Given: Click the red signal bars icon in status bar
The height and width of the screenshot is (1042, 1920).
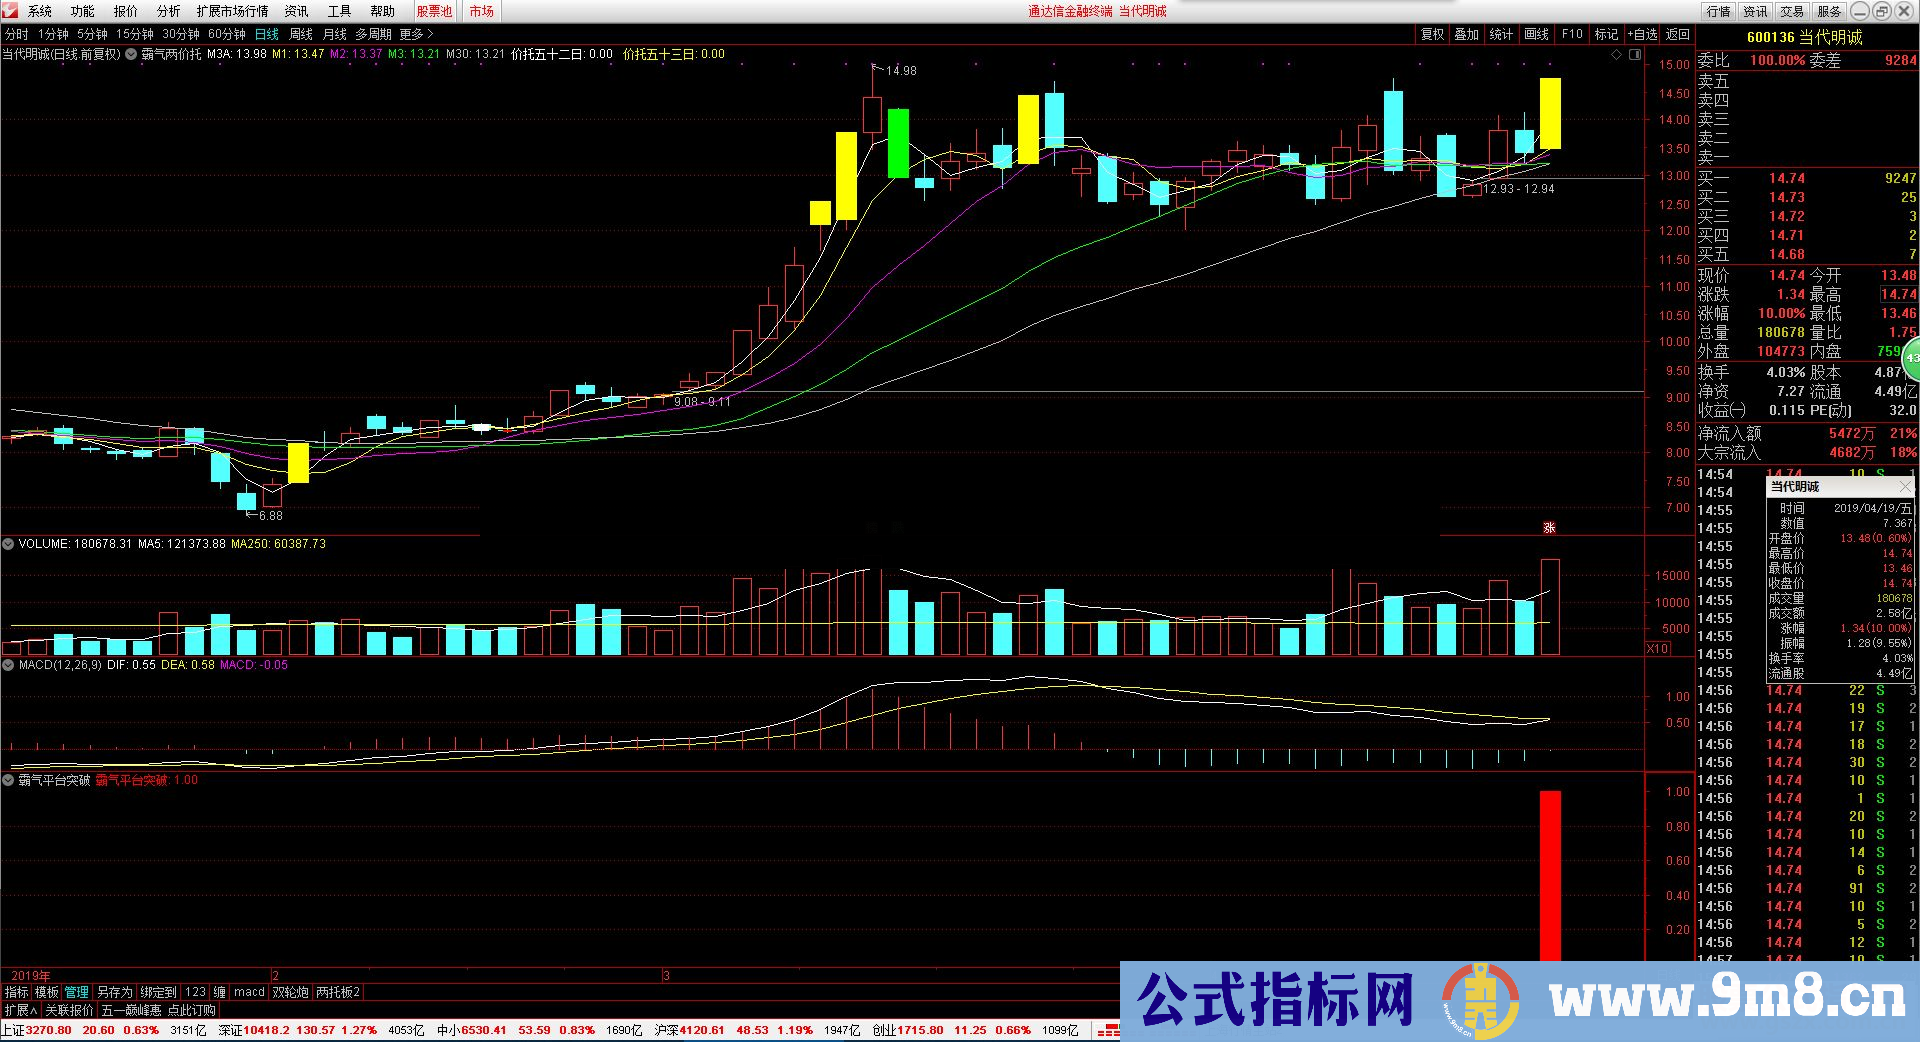Looking at the screenshot, I should click(1108, 1030).
